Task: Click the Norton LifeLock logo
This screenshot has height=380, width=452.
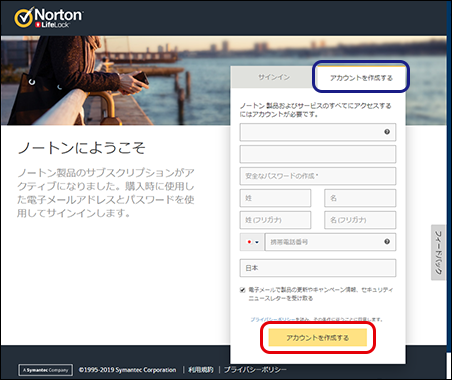Action: [49, 18]
